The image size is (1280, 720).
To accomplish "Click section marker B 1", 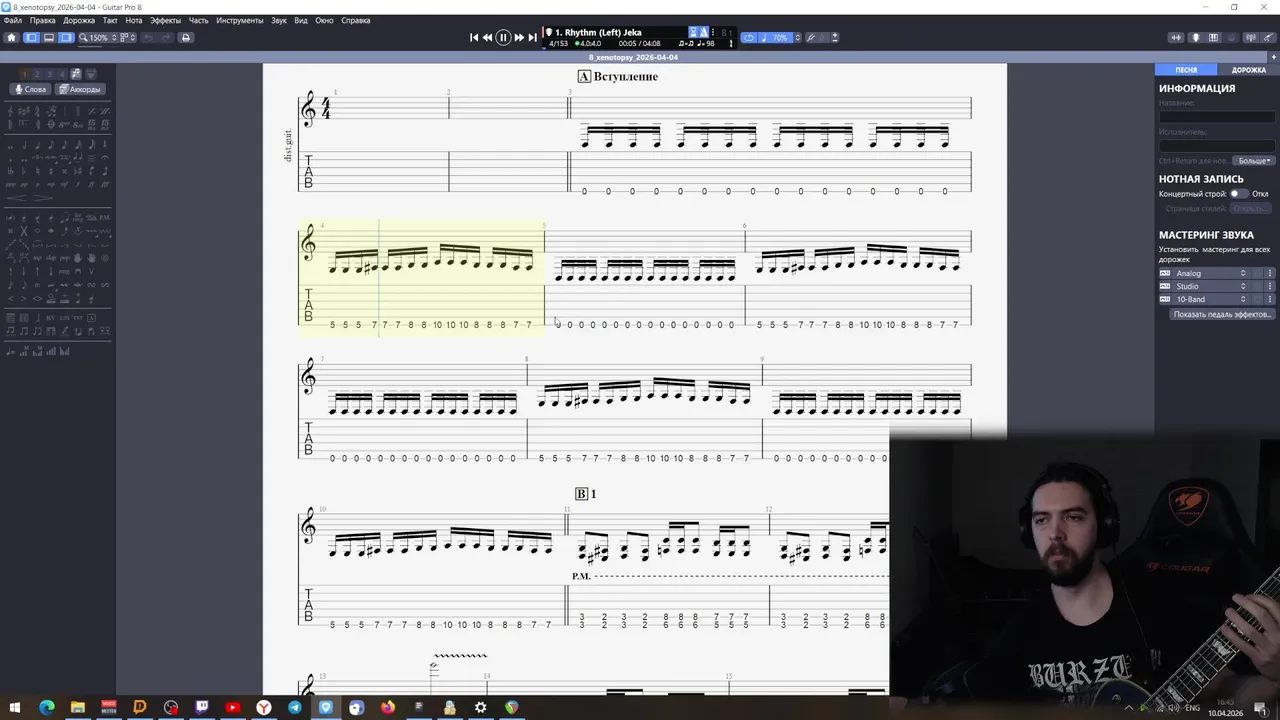I will click(x=585, y=494).
